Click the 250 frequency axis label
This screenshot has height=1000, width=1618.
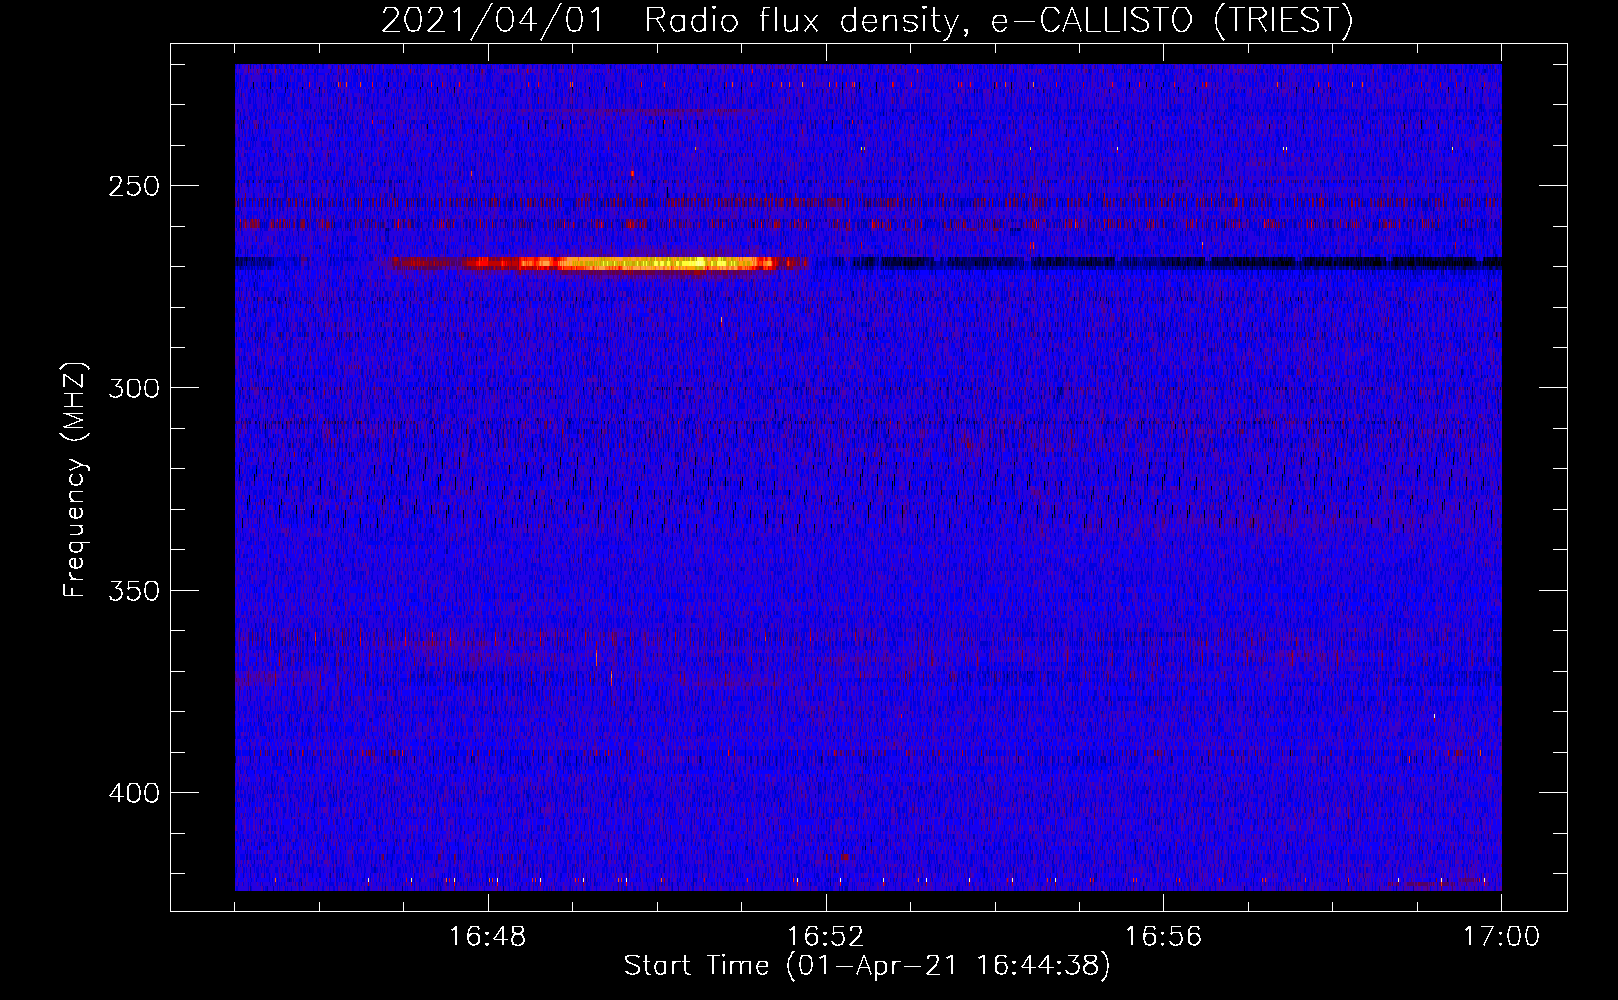[x=134, y=186]
